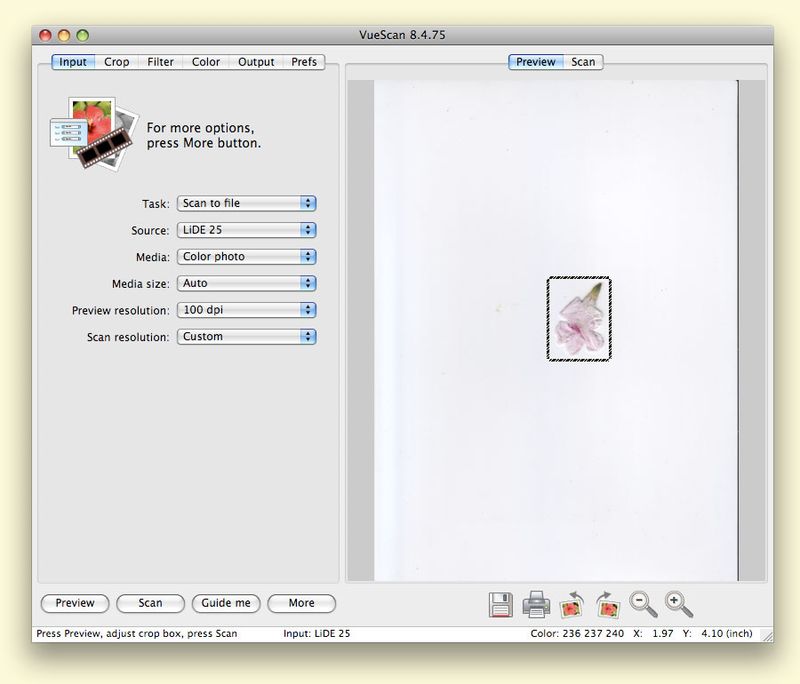Click the printer icon
800x684 pixels.
pyautogui.click(x=537, y=604)
